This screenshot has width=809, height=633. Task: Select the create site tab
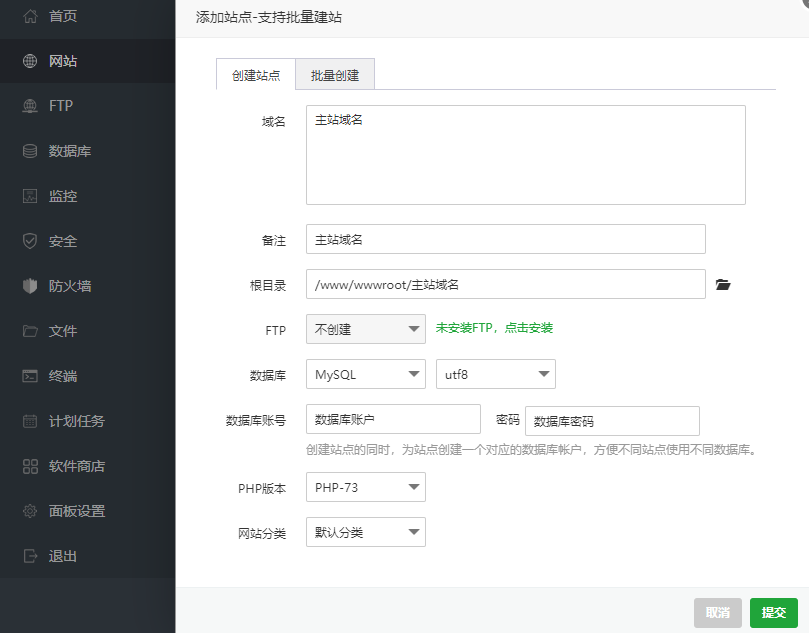(x=256, y=75)
